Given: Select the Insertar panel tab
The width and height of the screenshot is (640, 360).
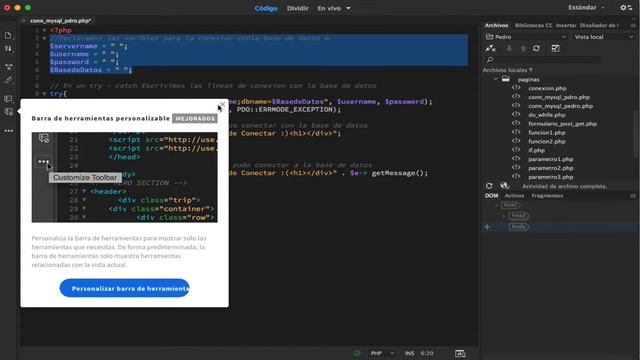Looking at the screenshot, I should 566,25.
